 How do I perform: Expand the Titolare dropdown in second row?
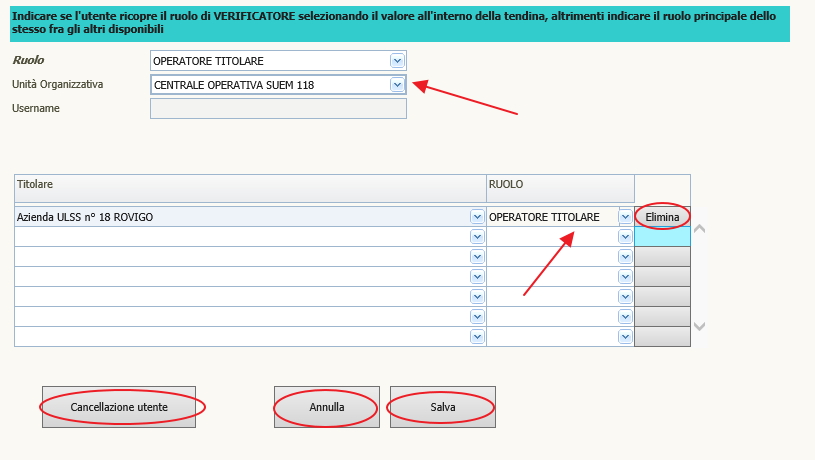tap(476, 237)
